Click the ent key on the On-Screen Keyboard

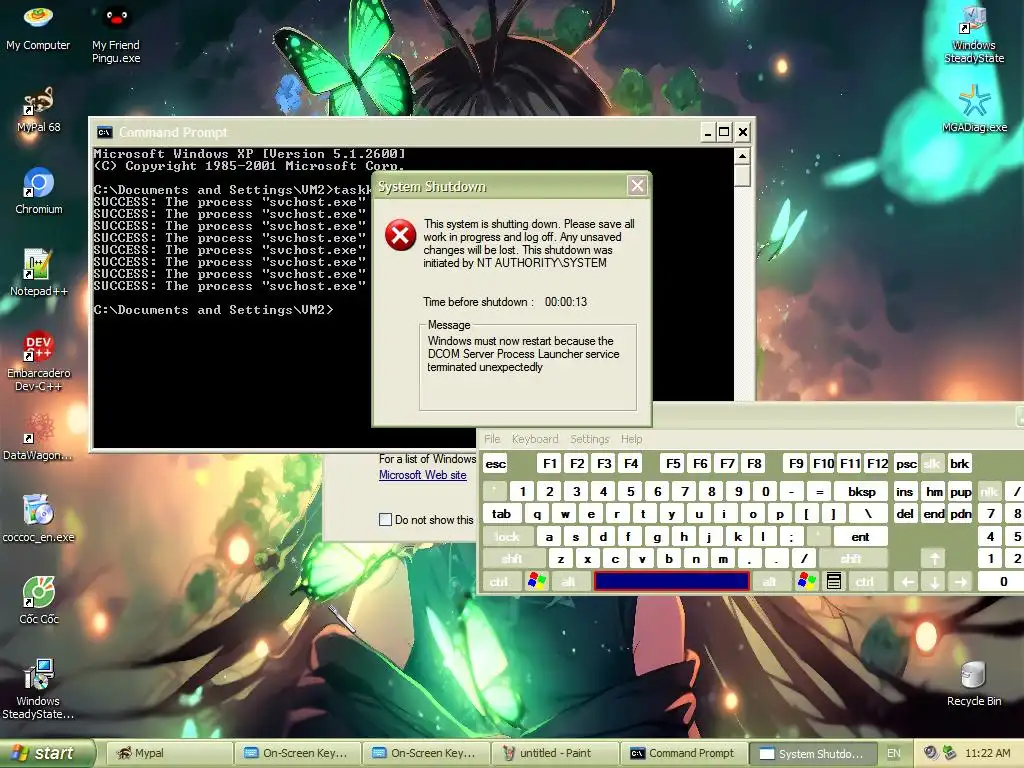[x=860, y=536]
